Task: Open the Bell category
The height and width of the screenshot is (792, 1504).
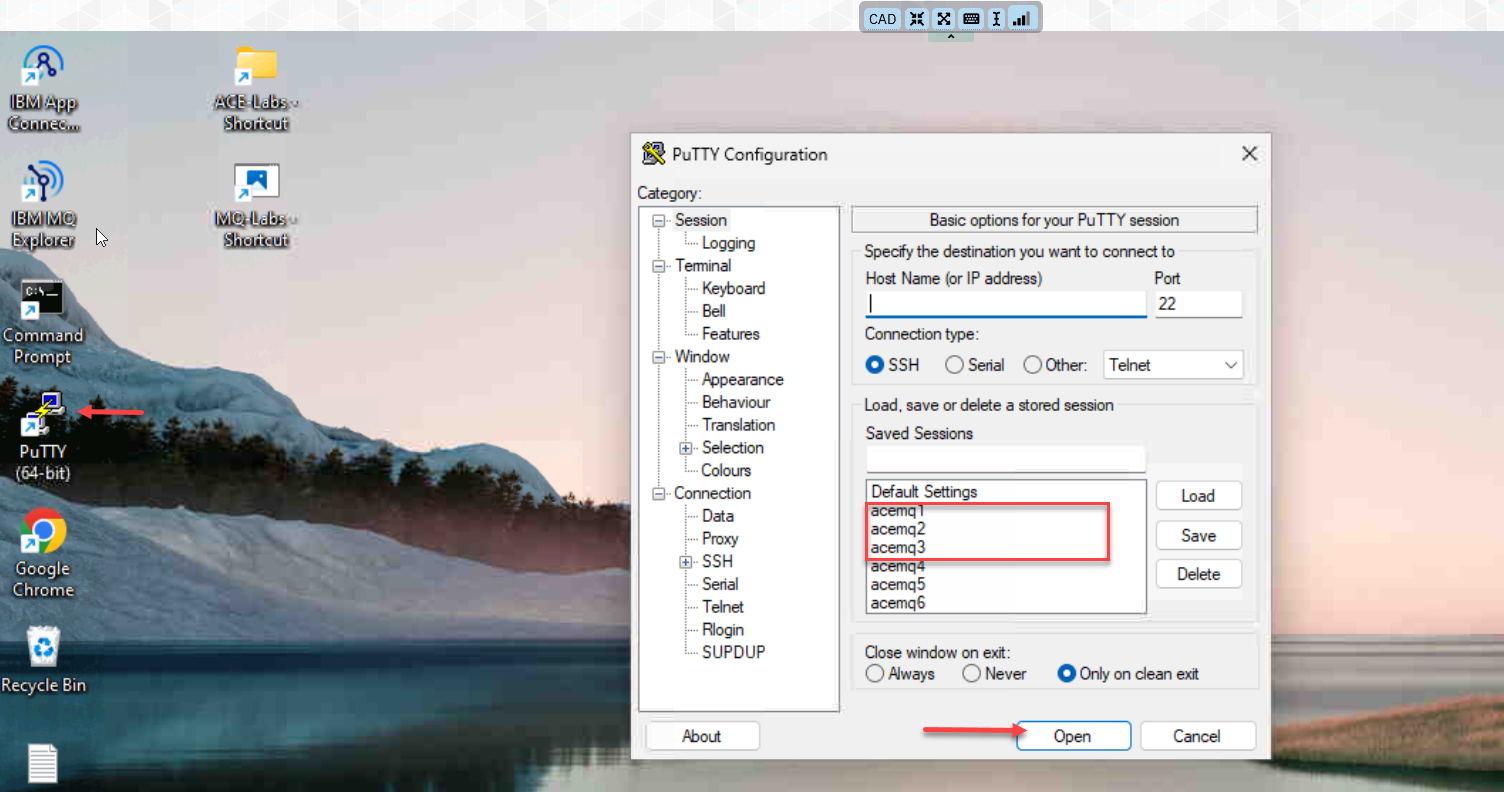Action: pos(714,311)
